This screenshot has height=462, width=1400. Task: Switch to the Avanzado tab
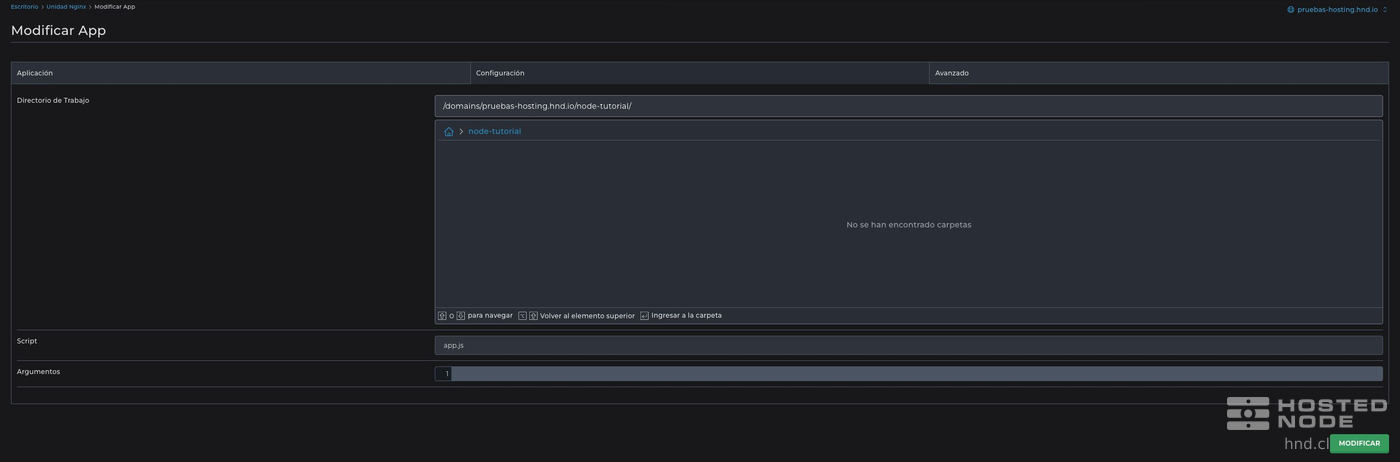point(1159,73)
